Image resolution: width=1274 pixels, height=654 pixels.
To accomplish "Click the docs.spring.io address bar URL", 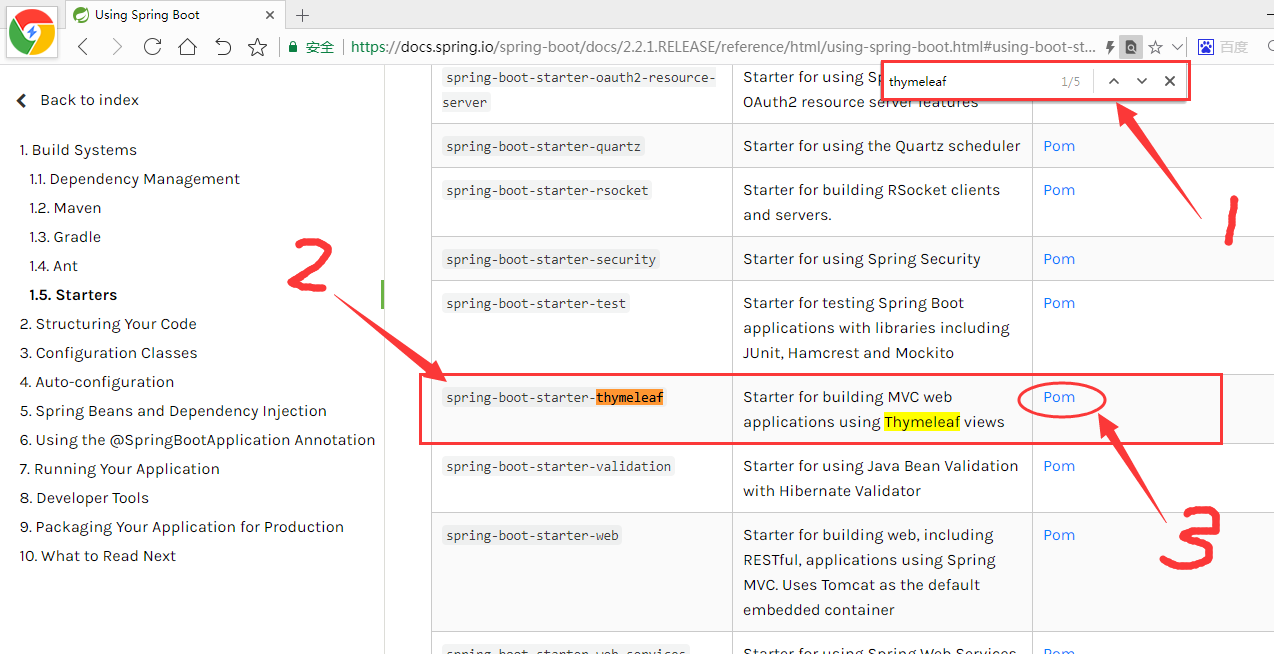I will coord(722,47).
